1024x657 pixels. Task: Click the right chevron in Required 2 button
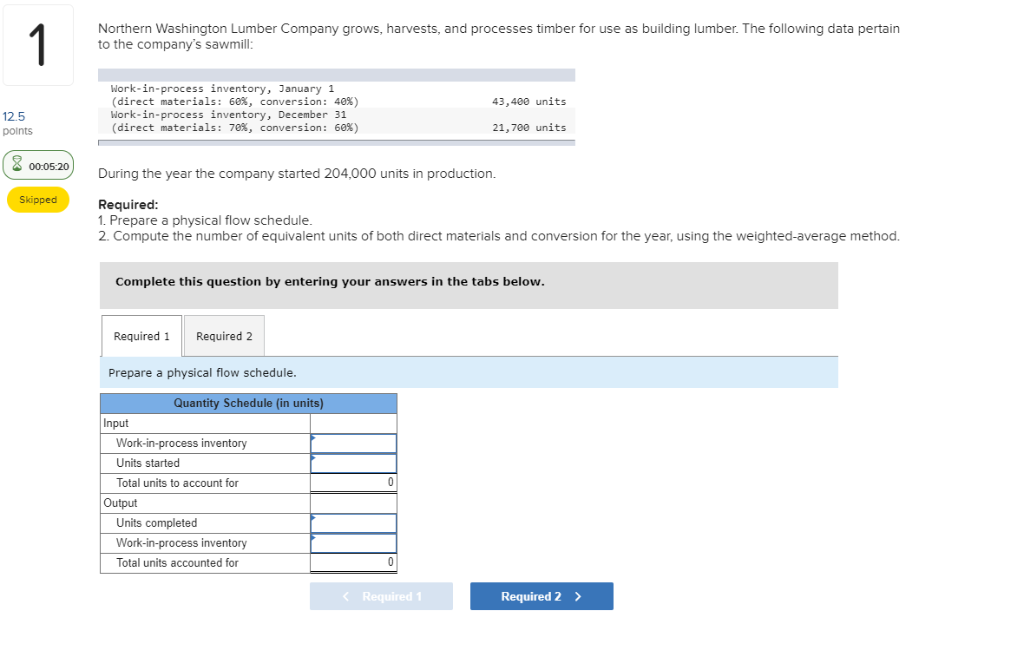tap(578, 596)
